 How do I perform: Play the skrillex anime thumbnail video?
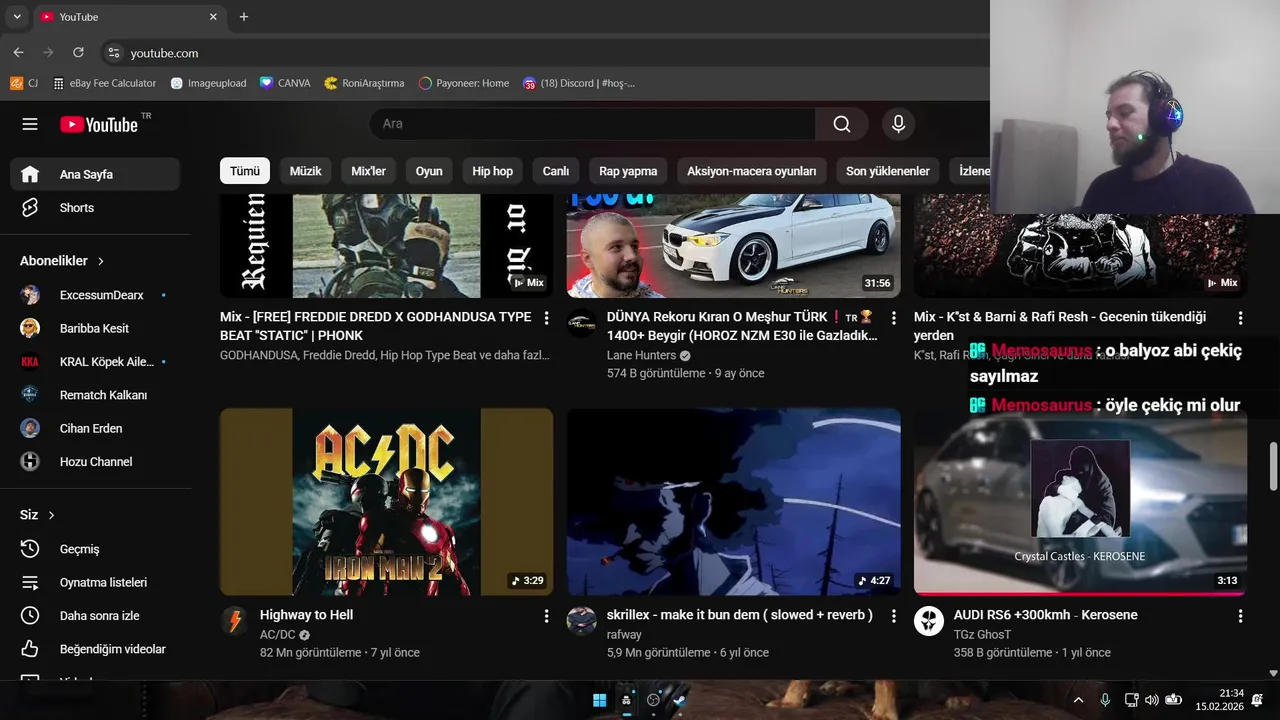(x=733, y=501)
